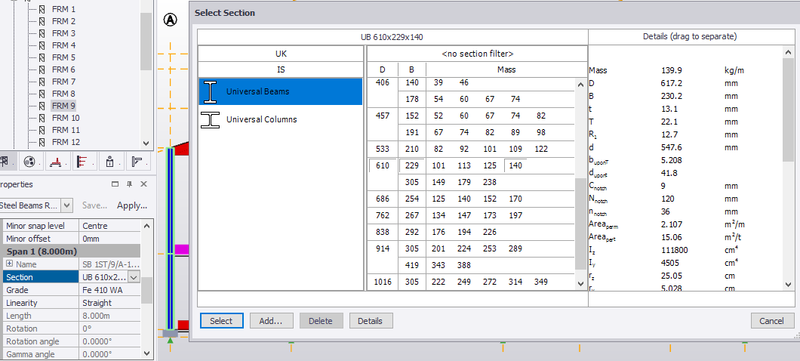Select the Universal Beams section type
Screen dimensions: 800x361
point(281,92)
